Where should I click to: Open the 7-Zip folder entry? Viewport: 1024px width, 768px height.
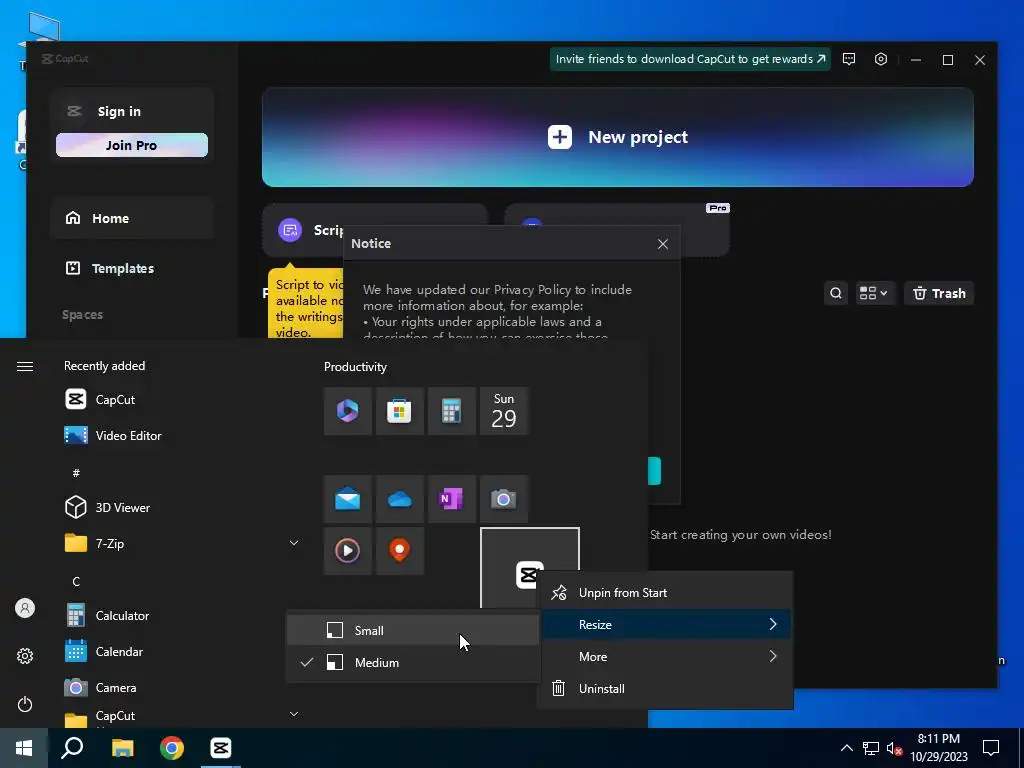click(x=178, y=543)
